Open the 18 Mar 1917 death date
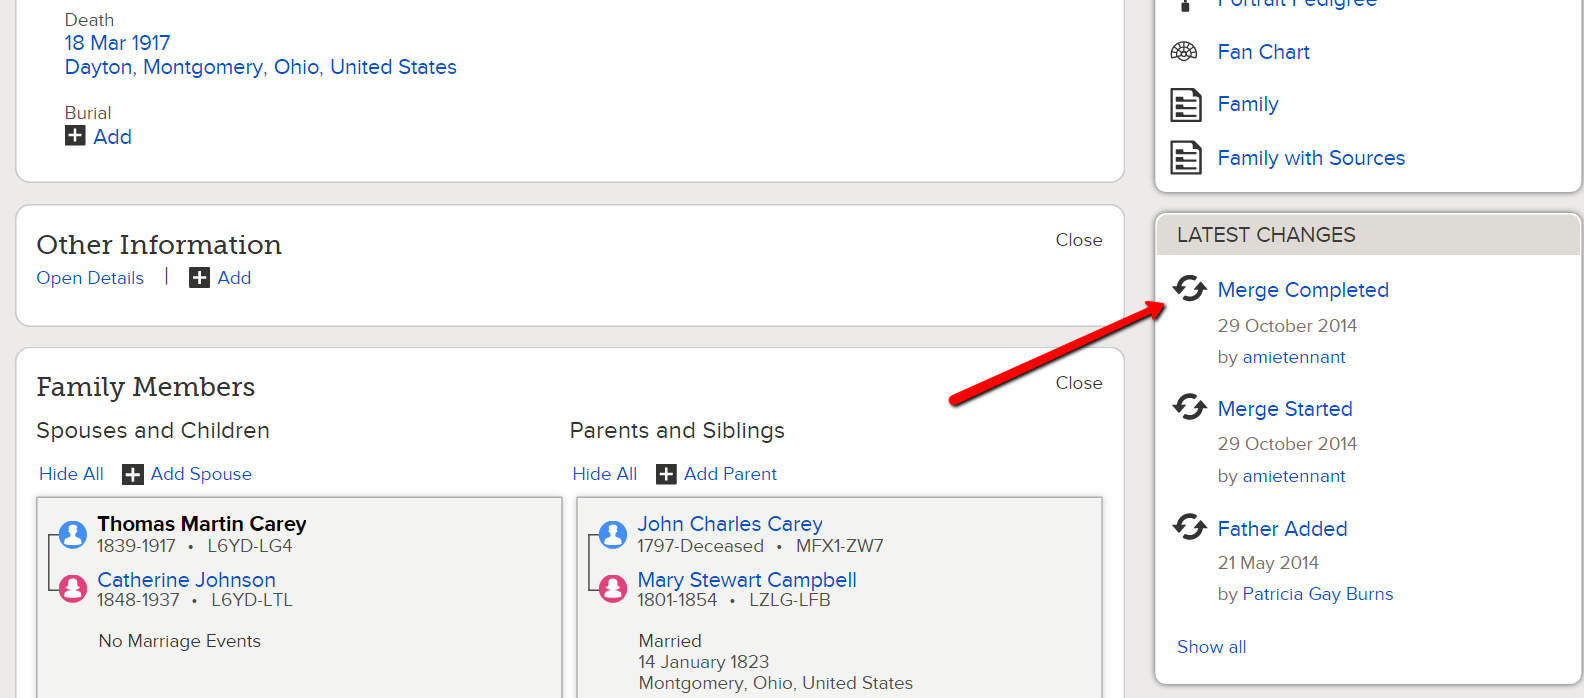1584x698 pixels. pos(118,43)
